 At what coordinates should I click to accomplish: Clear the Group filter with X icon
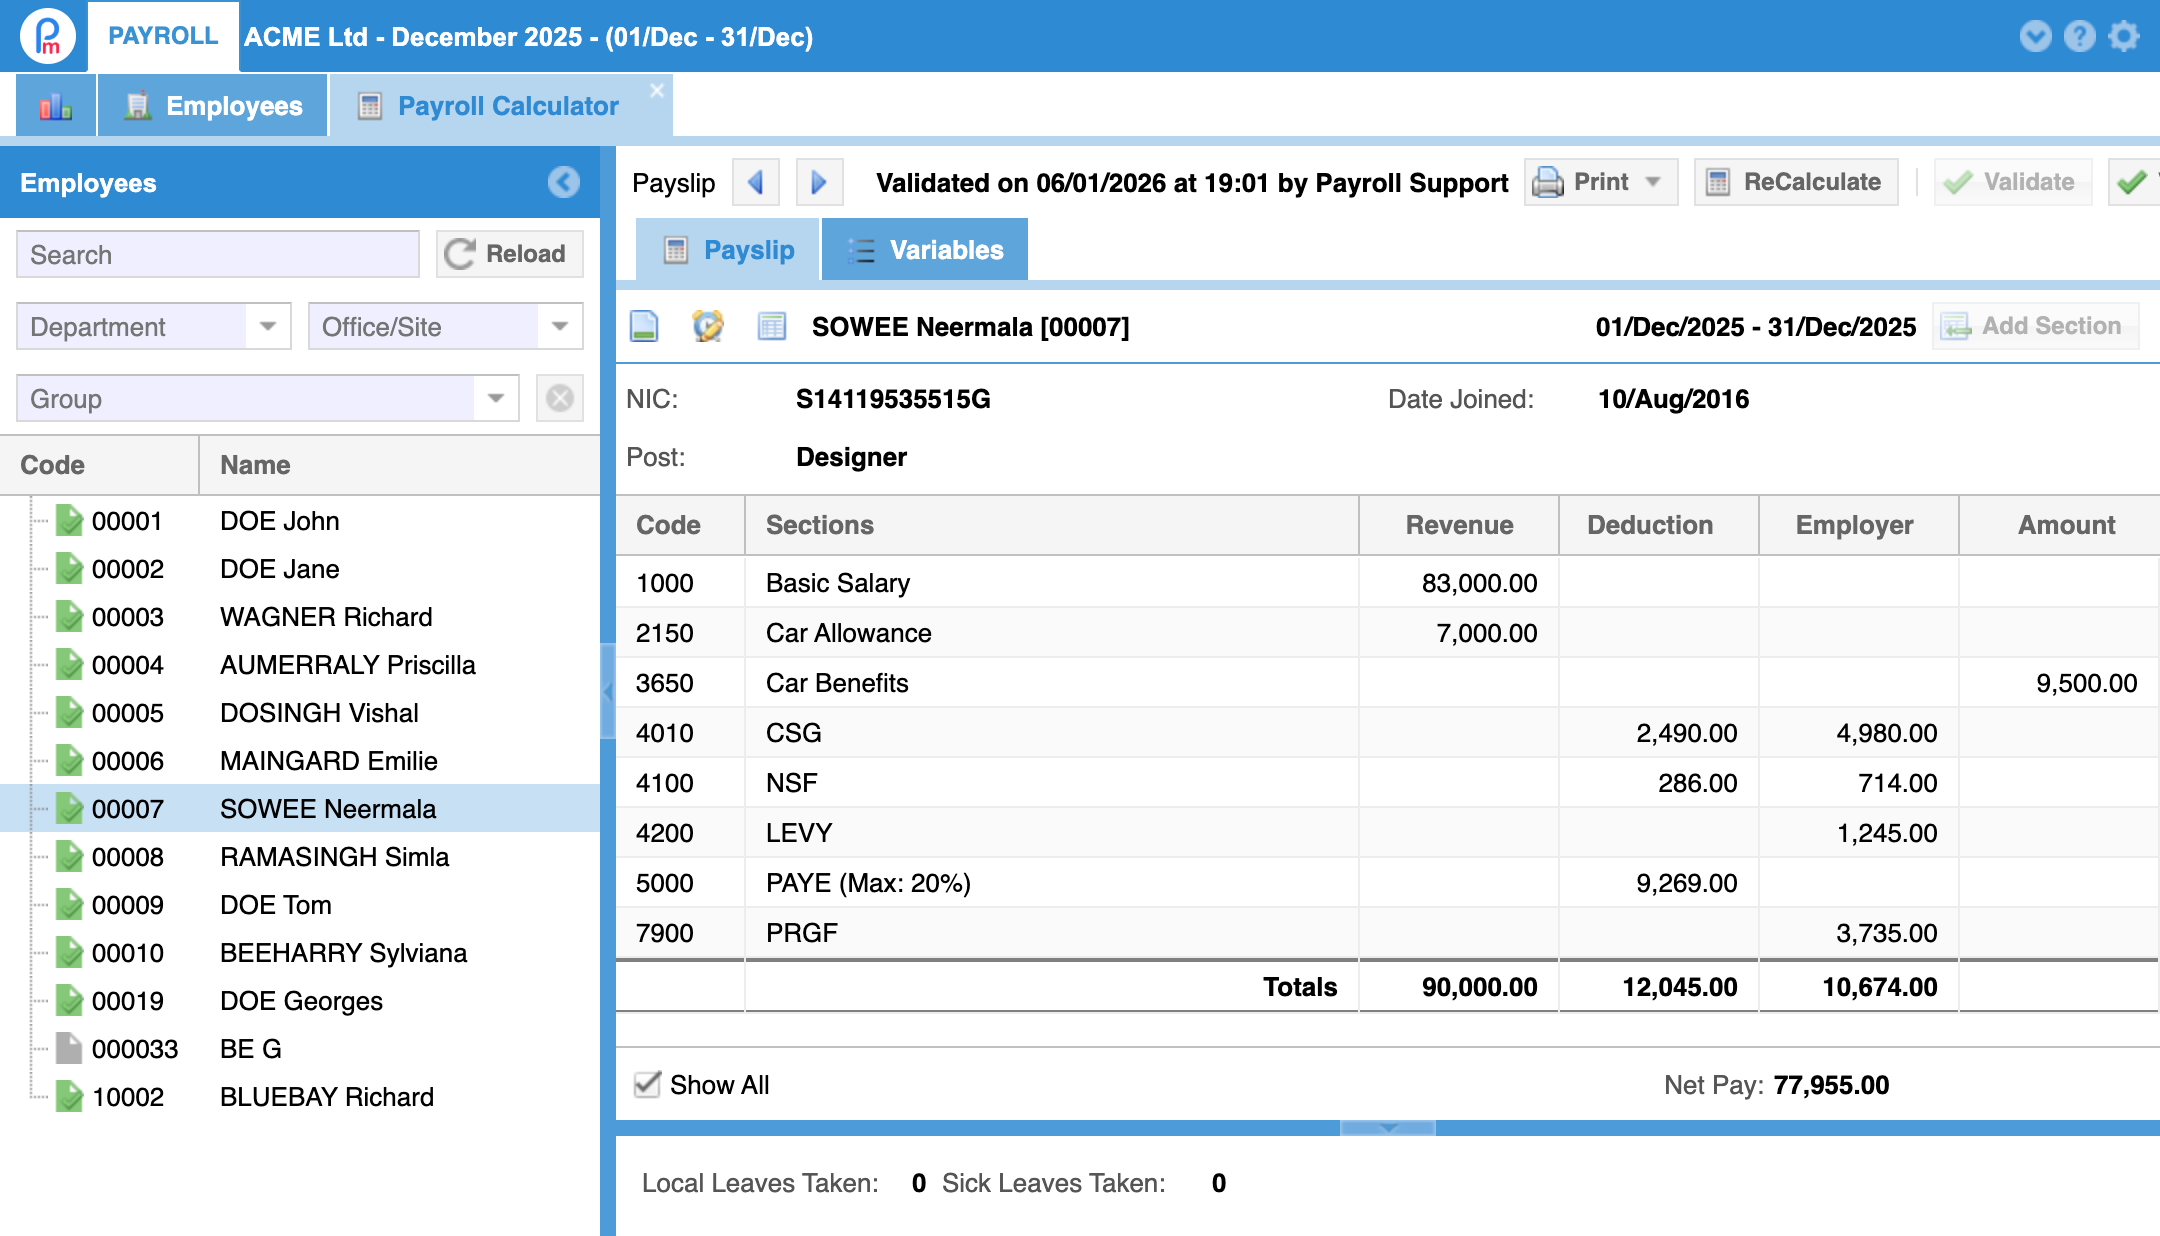560,398
